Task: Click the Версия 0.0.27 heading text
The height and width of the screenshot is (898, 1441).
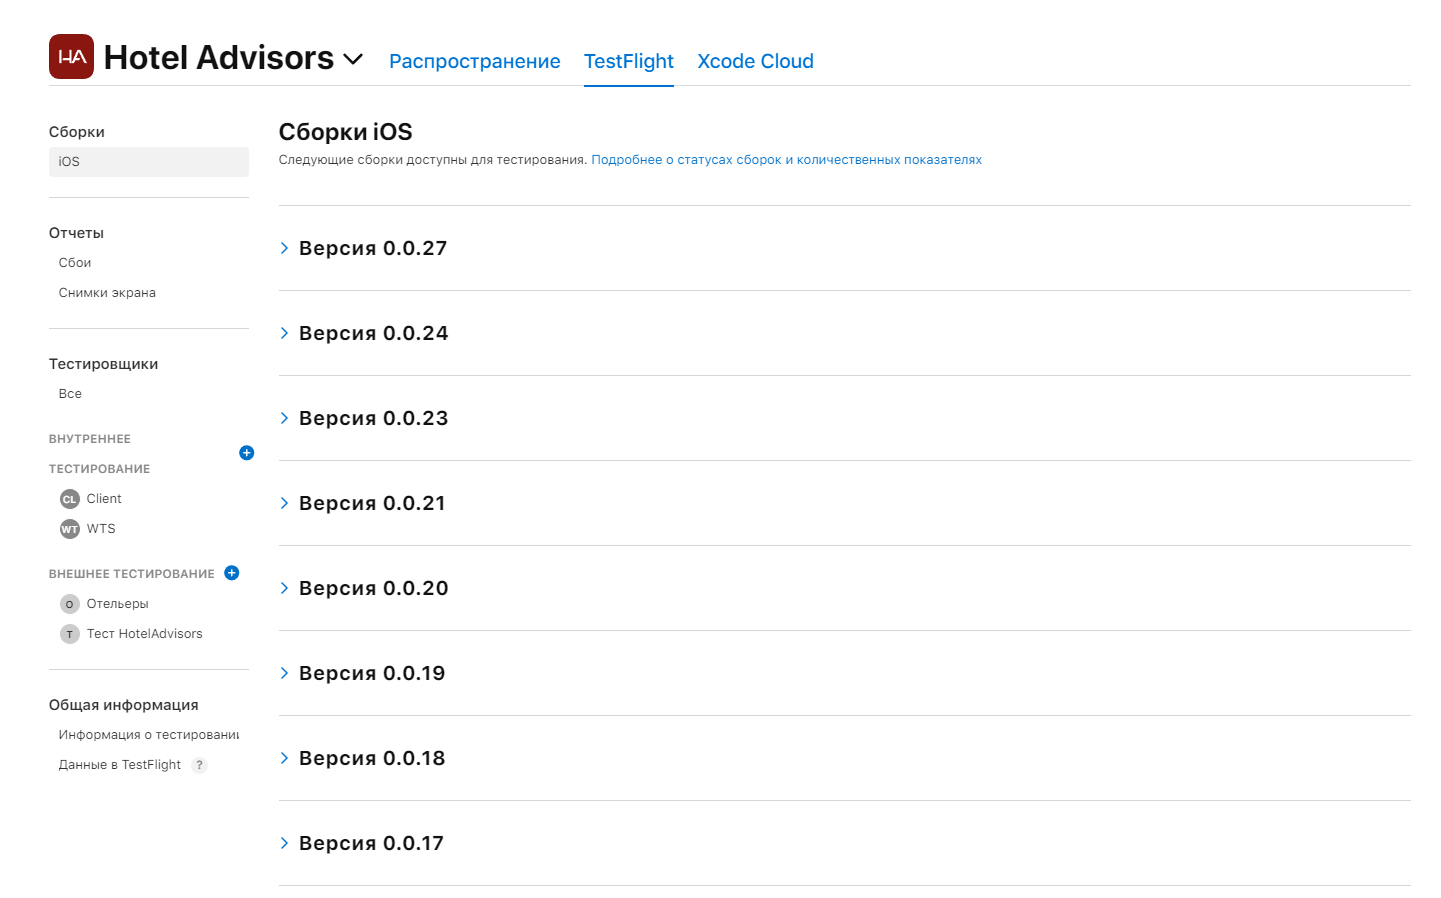Action: pyautogui.click(x=373, y=248)
